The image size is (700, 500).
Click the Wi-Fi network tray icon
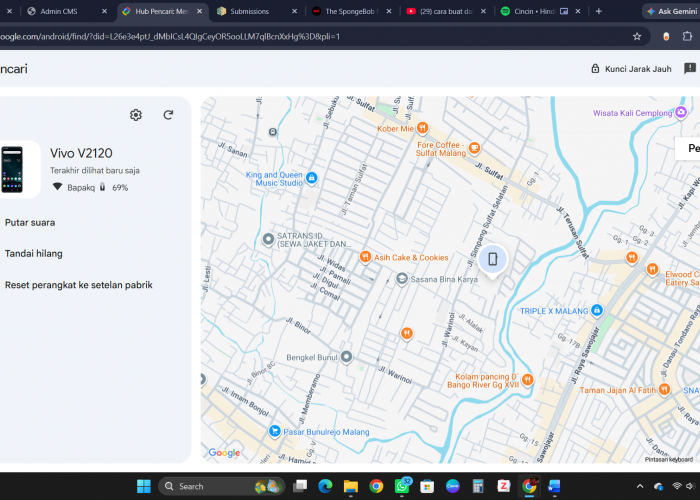677,486
